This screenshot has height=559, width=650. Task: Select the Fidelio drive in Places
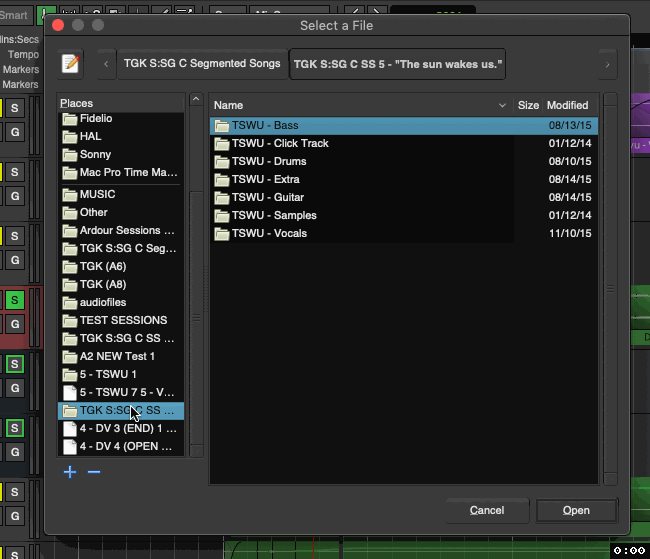pos(96,118)
